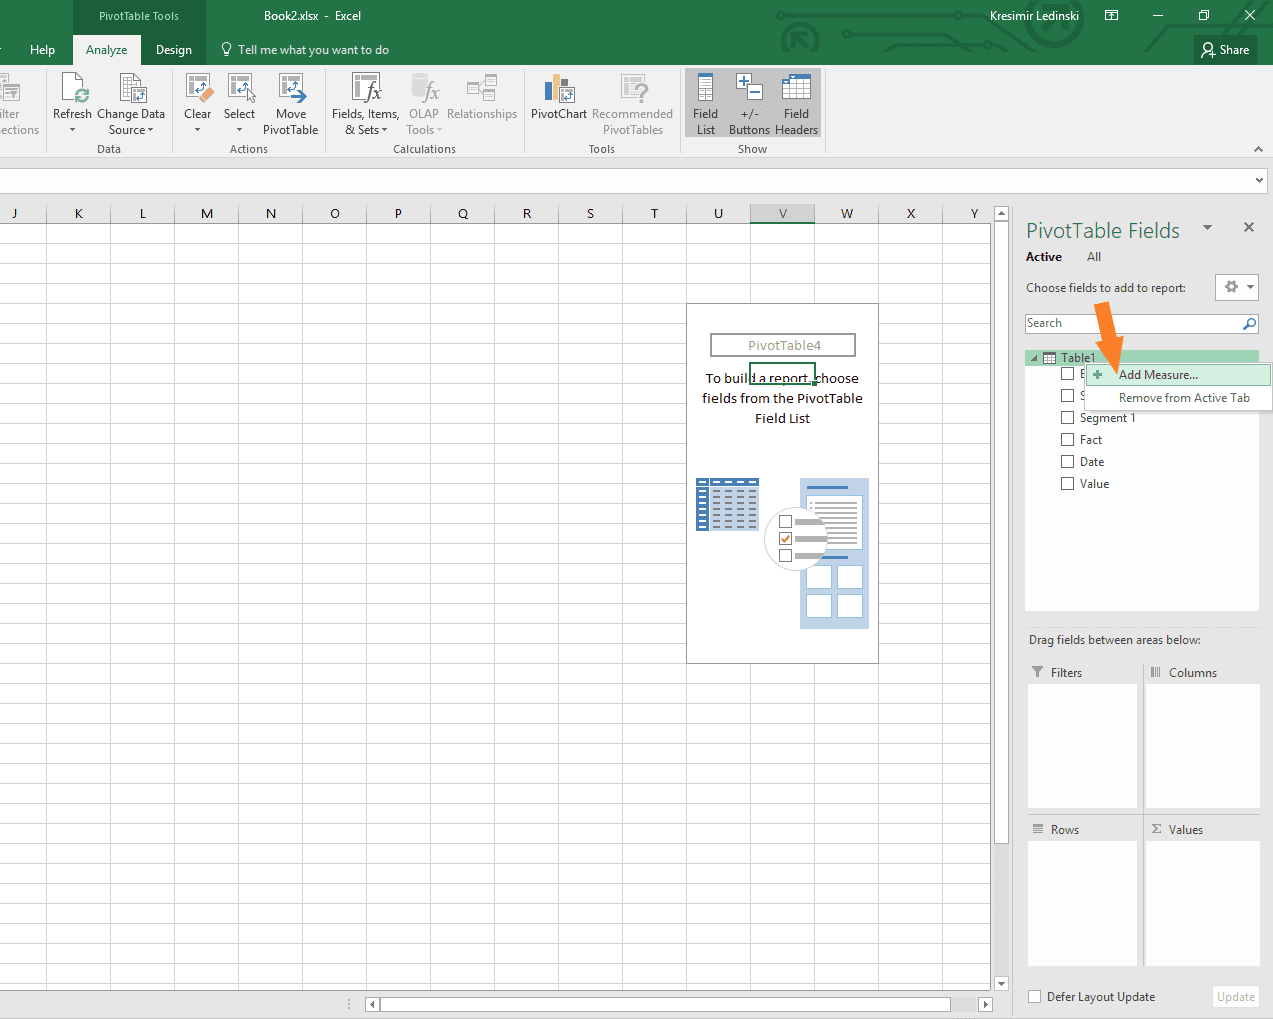The image size is (1273, 1019).
Task: Check the Segment 1 field checkbox
Action: (1067, 417)
